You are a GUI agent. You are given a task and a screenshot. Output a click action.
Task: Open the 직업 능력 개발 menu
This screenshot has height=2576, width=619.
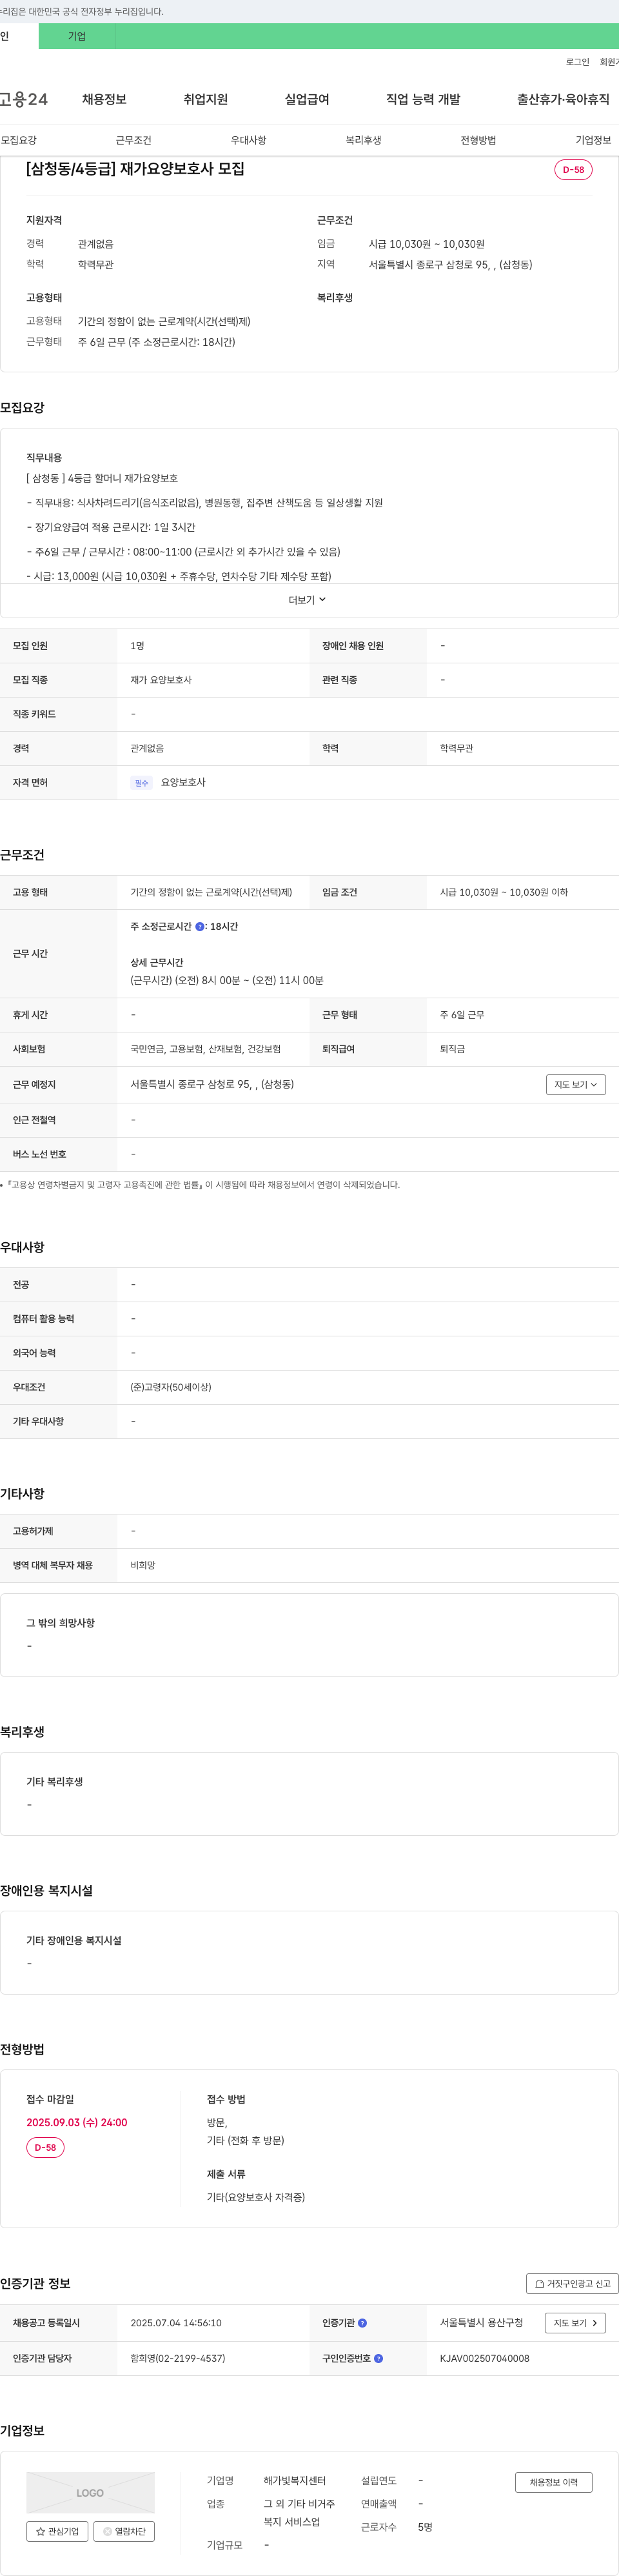coord(423,99)
